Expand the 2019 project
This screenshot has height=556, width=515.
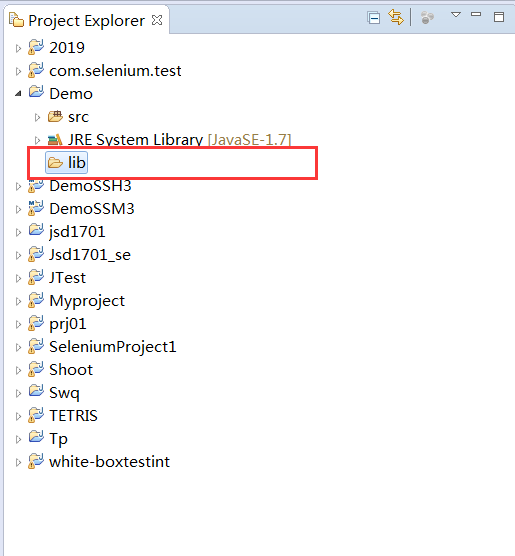(18, 48)
